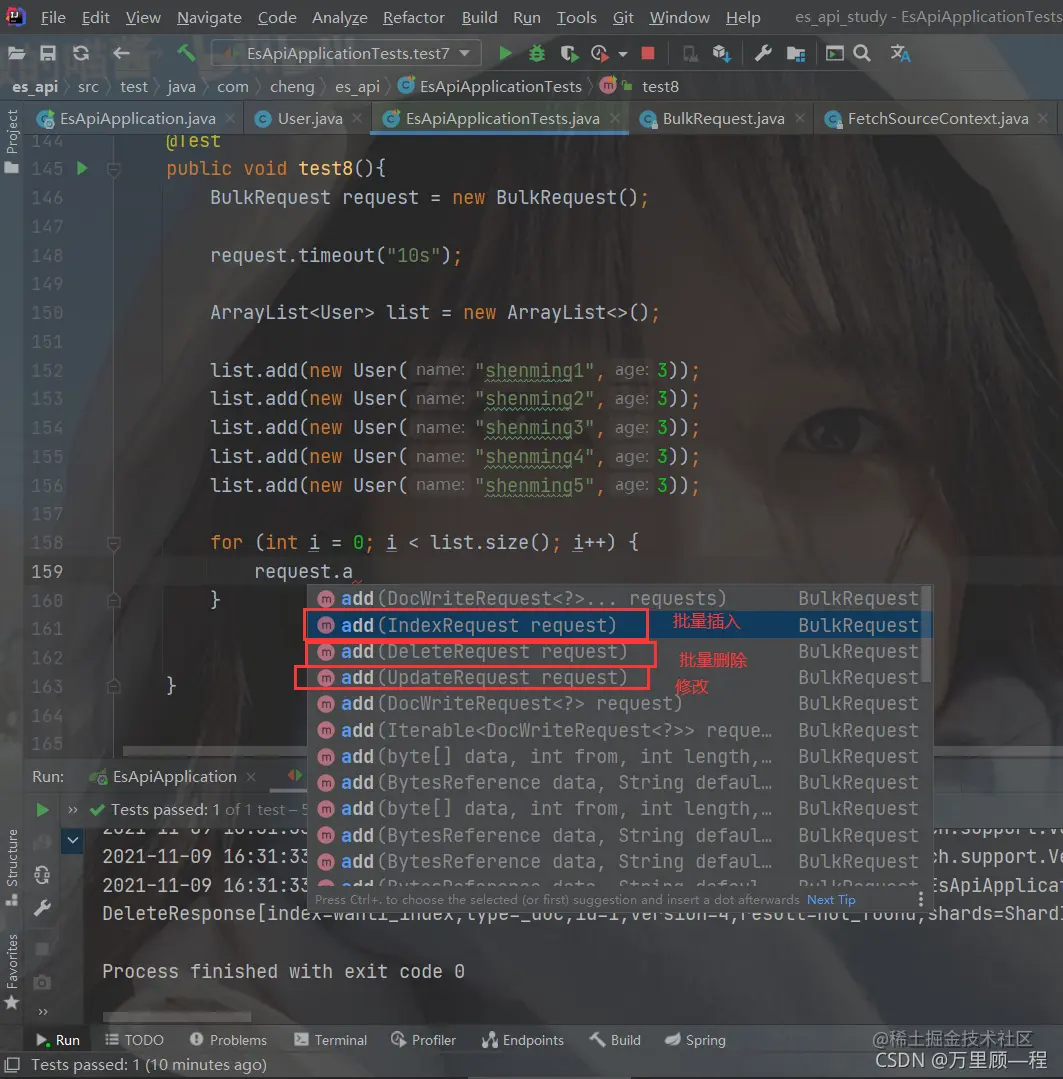The height and width of the screenshot is (1079, 1063).
Task: Open the Profiler tool window
Action: click(x=423, y=1040)
